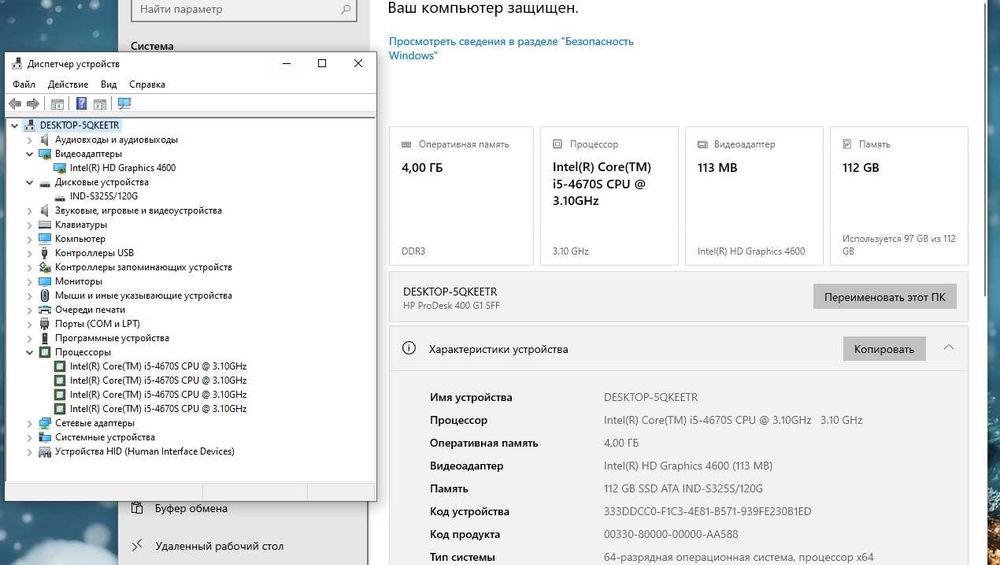
Task: Click device ID 333DDCC0-F1C3-4E81-B571-939FE230B1ED text
Action: pyautogui.click(x=707, y=511)
